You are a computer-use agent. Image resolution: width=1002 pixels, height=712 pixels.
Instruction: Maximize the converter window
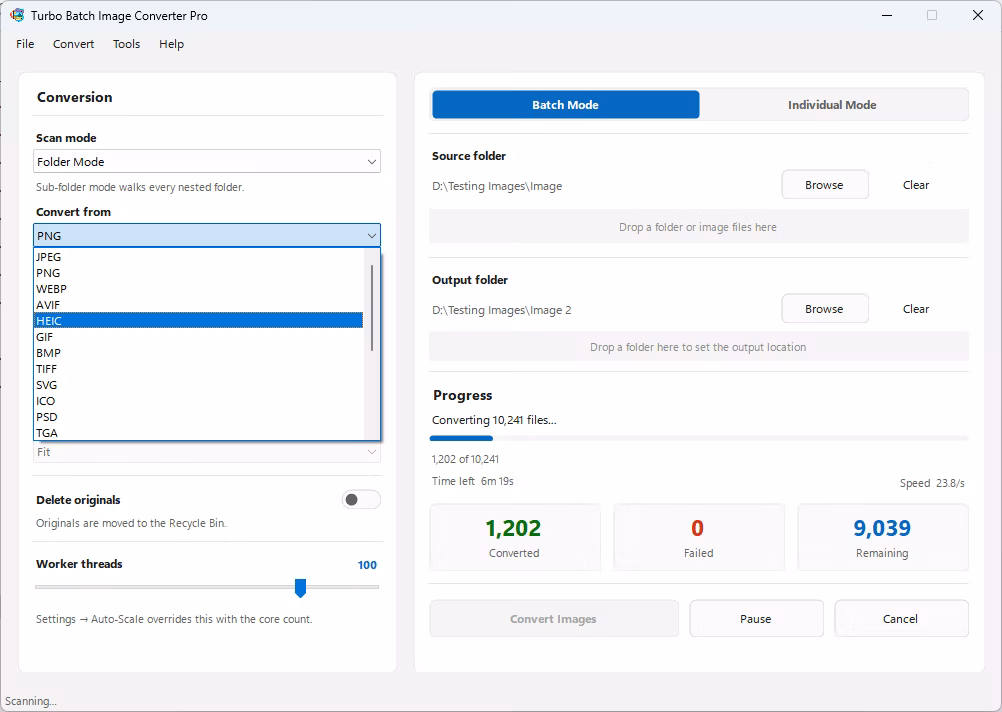coord(932,15)
